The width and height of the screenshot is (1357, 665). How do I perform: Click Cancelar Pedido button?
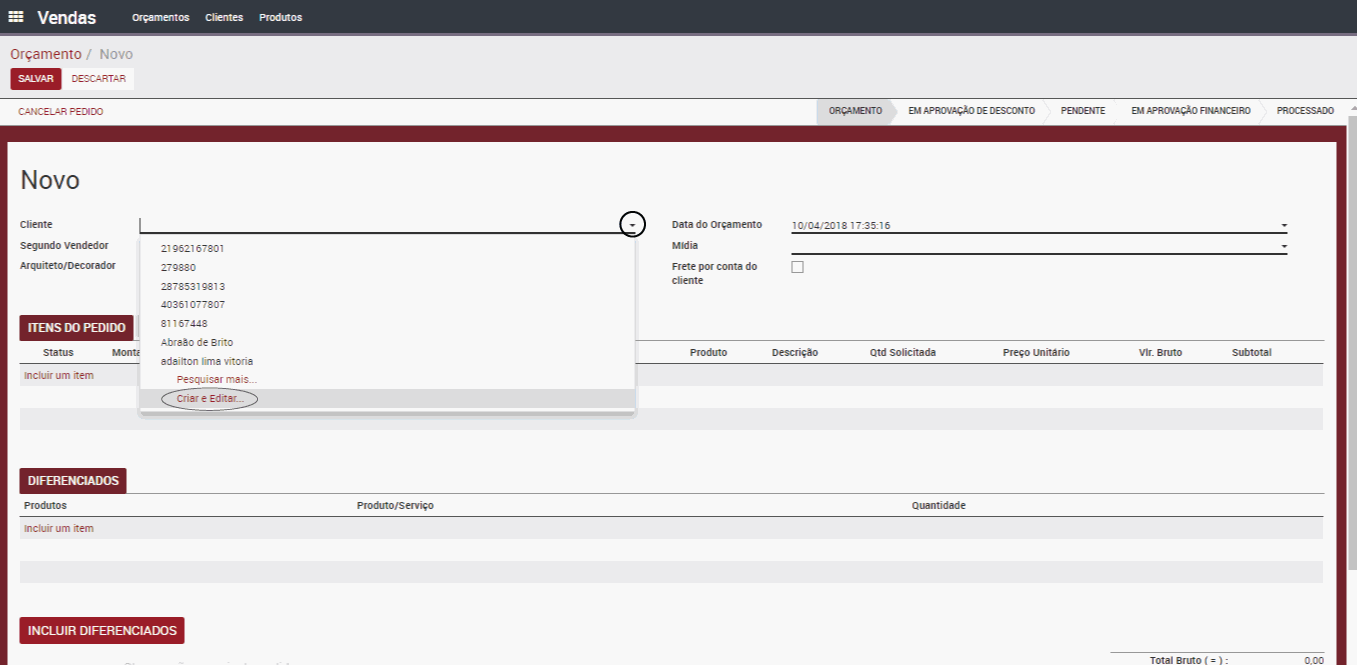coord(61,112)
